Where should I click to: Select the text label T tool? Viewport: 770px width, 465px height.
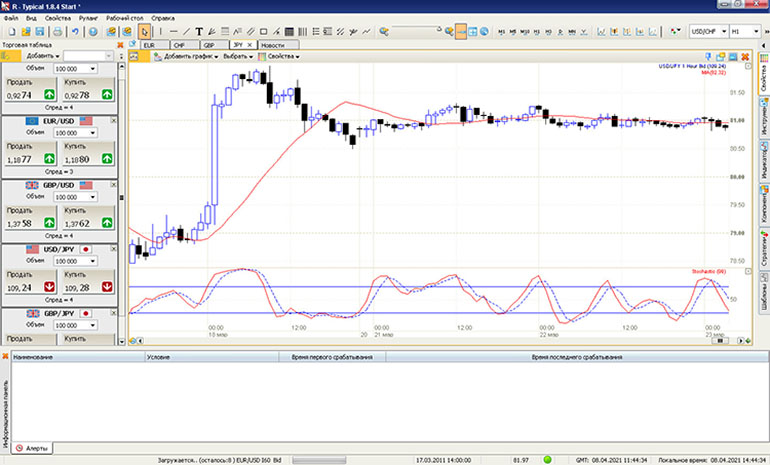point(199,32)
